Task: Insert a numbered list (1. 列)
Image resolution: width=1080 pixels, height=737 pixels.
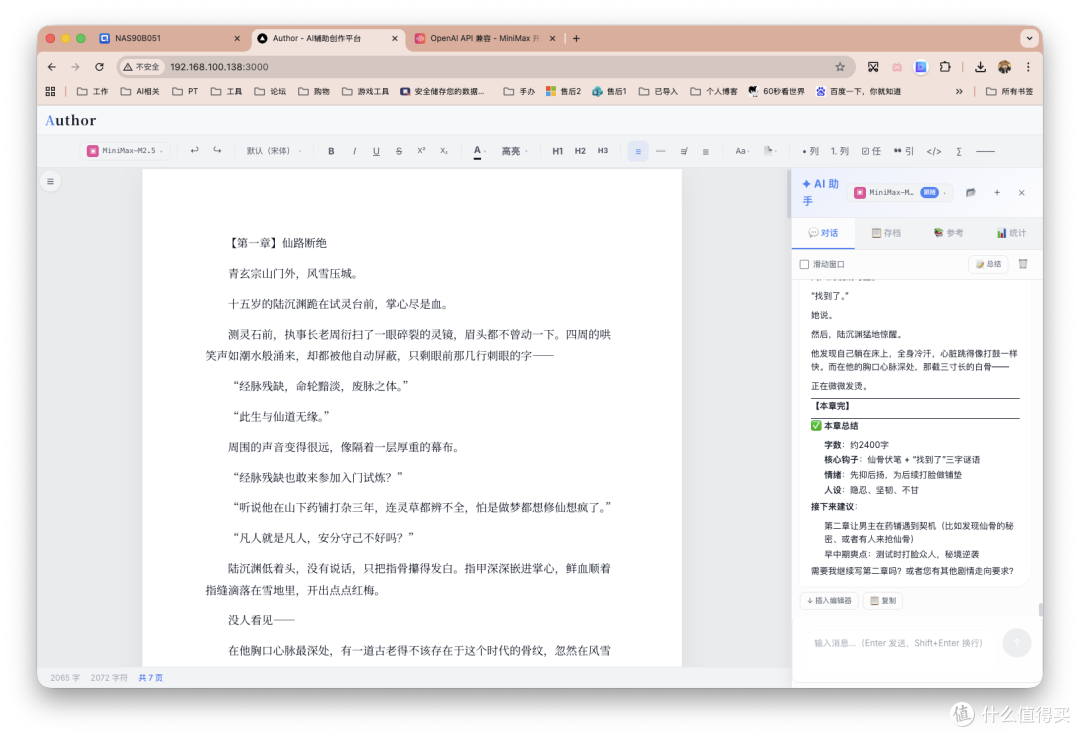Action: pyautogui.click(x=840, y=151)
